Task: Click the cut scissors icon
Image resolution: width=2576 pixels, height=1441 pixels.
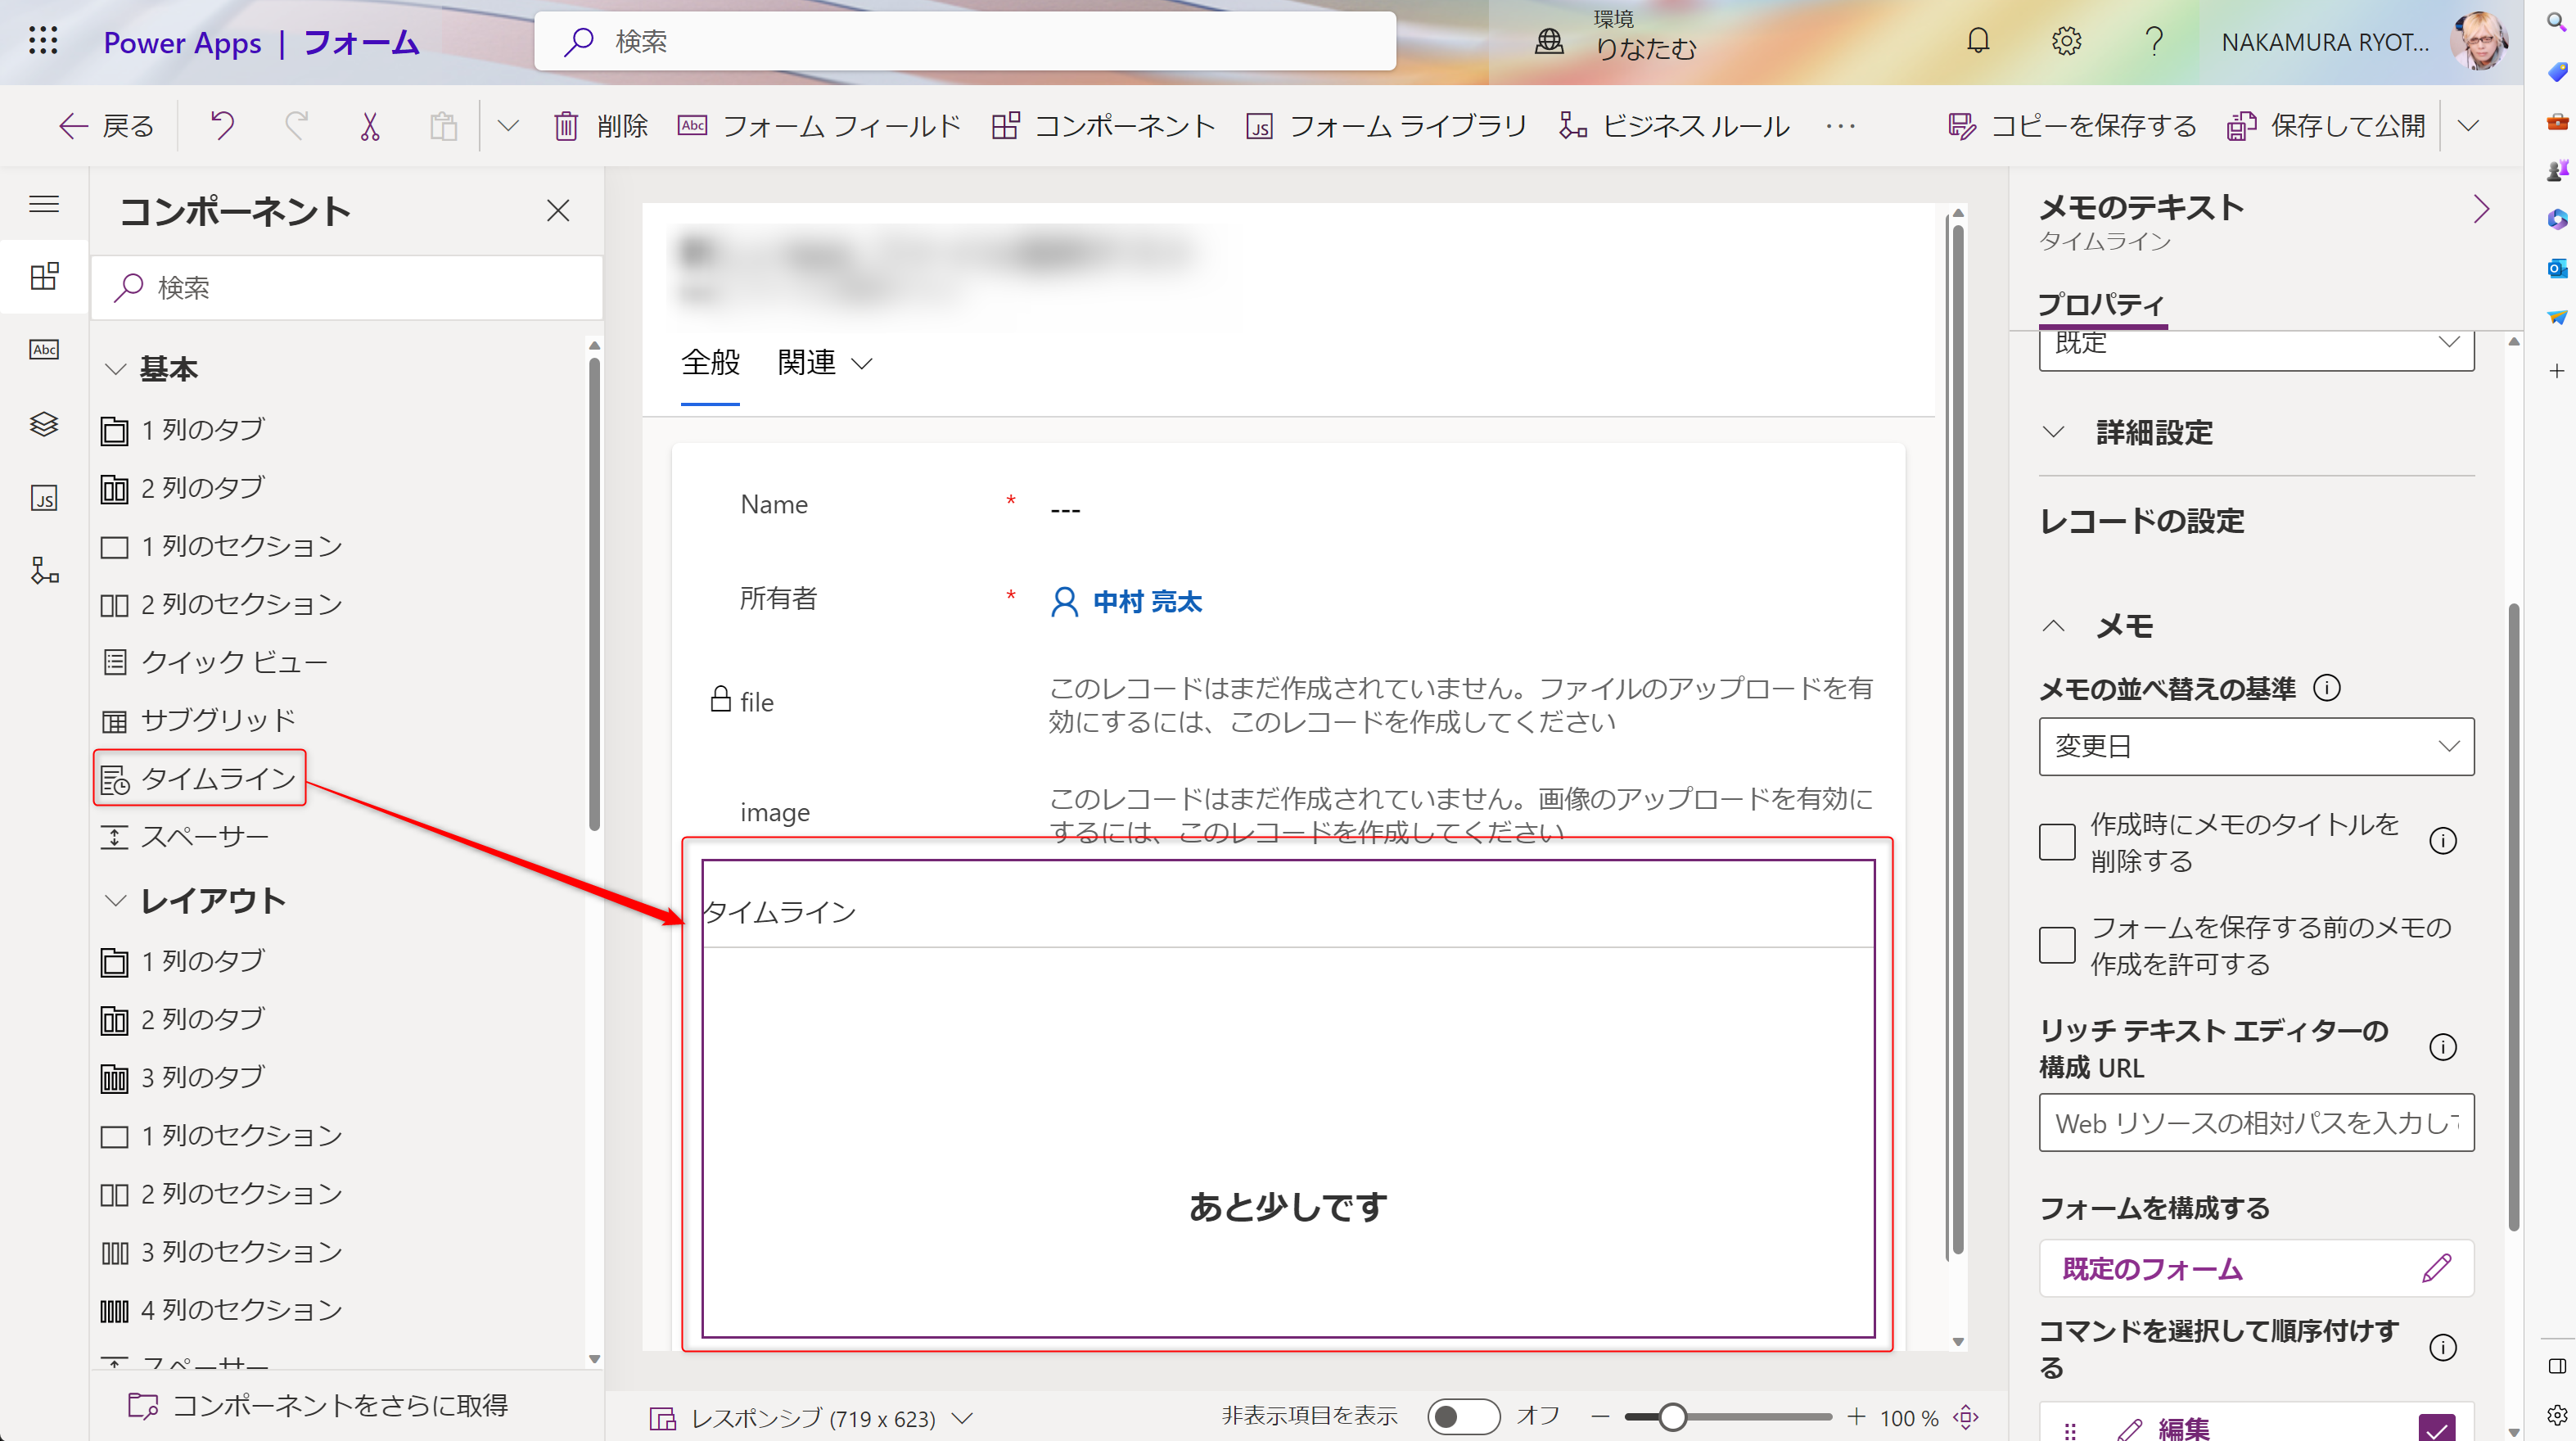Action: point(370,126)
